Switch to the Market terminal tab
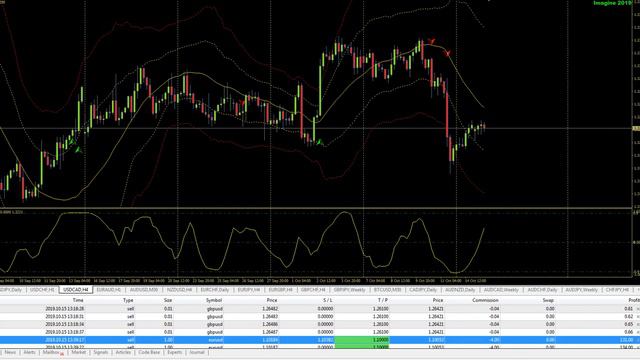 tap(78, 352)
